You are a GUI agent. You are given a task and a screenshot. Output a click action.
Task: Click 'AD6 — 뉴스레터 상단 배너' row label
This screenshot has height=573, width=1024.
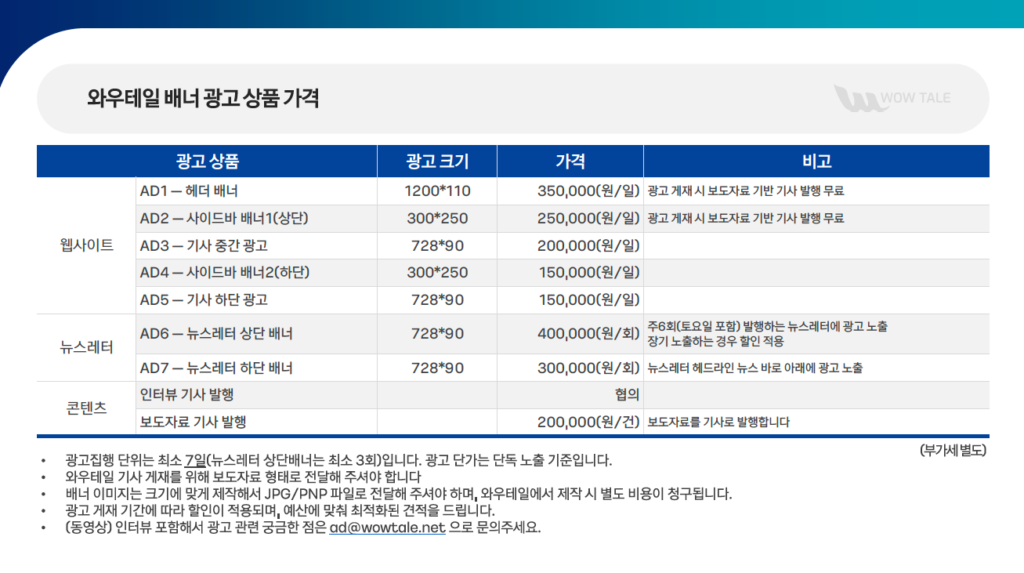[216, 334]
